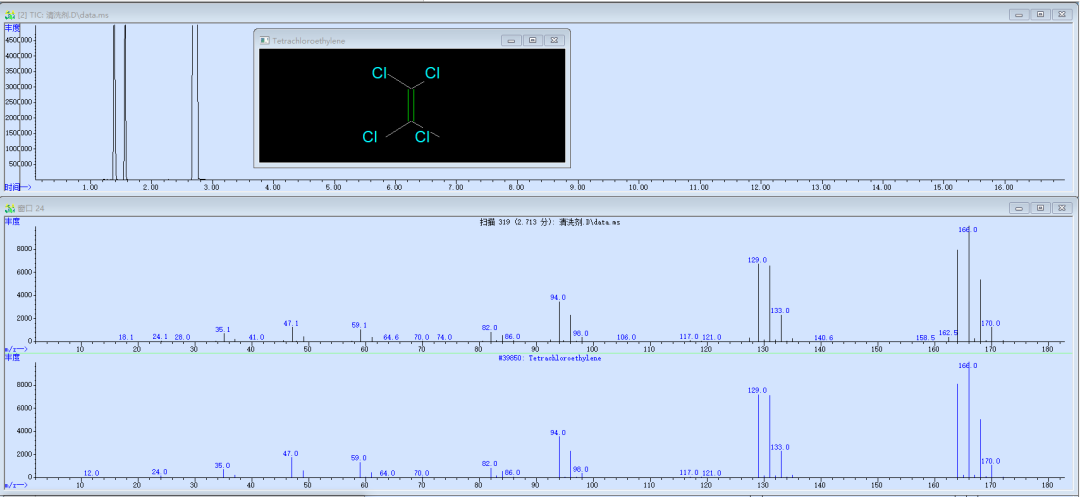Viewport: 1080px width, 497px height.
Task: Click the 窗口 24 window's title icon
Action: click(10, 208)
